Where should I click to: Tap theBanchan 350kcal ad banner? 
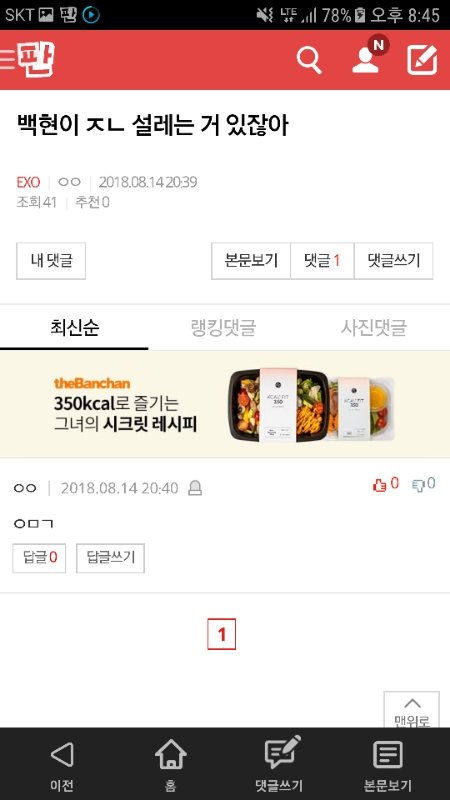[225, 405]
